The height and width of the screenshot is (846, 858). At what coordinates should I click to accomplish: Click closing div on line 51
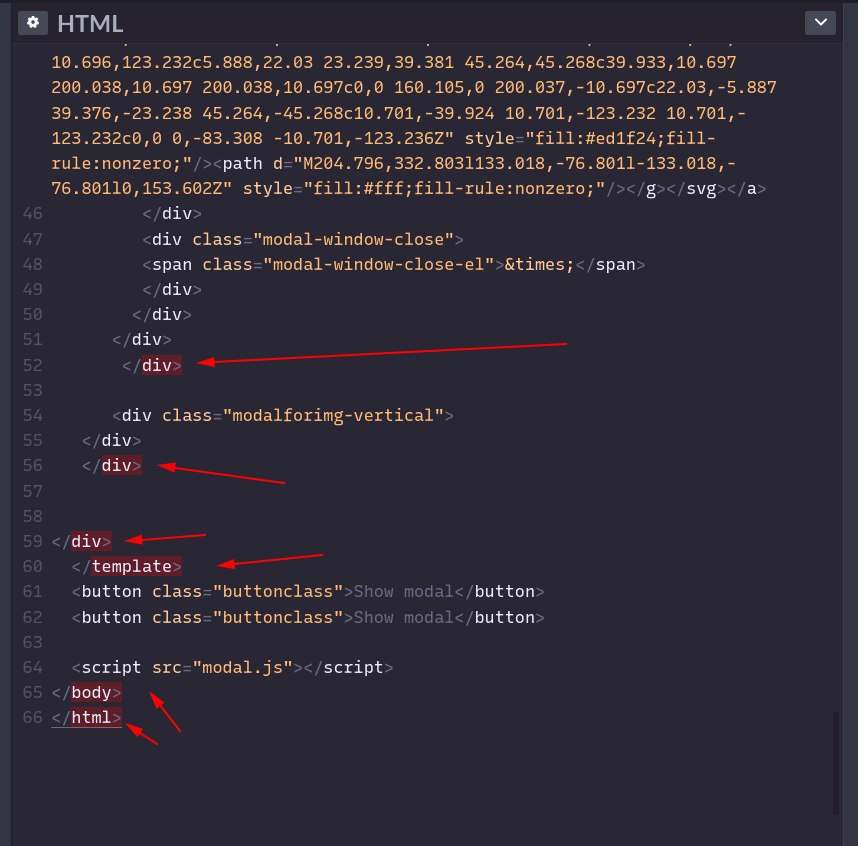coord(142,340)
